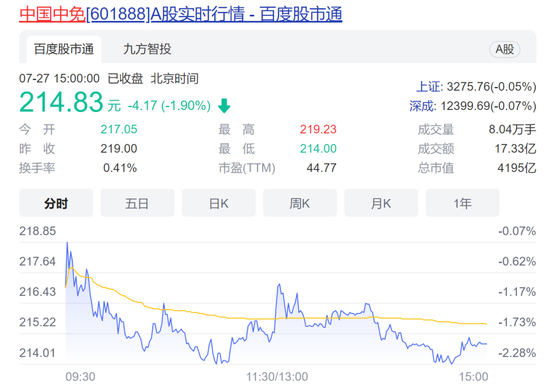Switch to the 九方智投 tab

pos(147,49)
